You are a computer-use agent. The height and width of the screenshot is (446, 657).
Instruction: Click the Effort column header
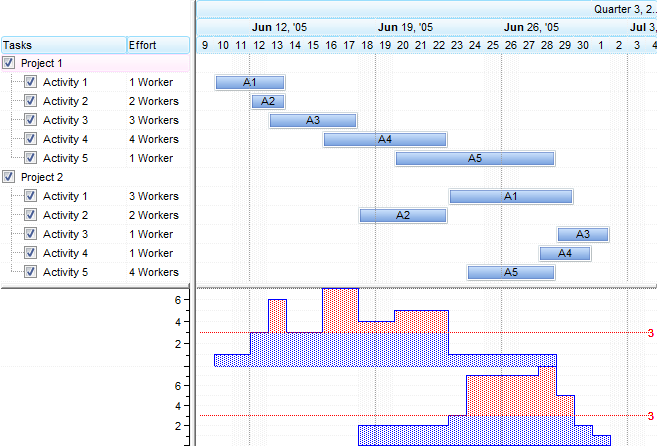tap(156, 45)
